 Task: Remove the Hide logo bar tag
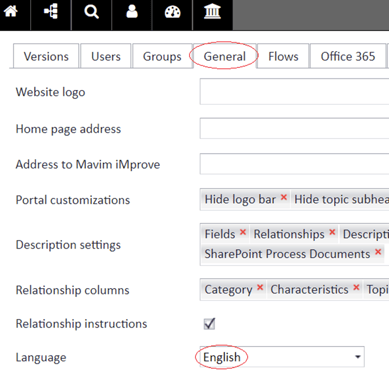point(284,197)
